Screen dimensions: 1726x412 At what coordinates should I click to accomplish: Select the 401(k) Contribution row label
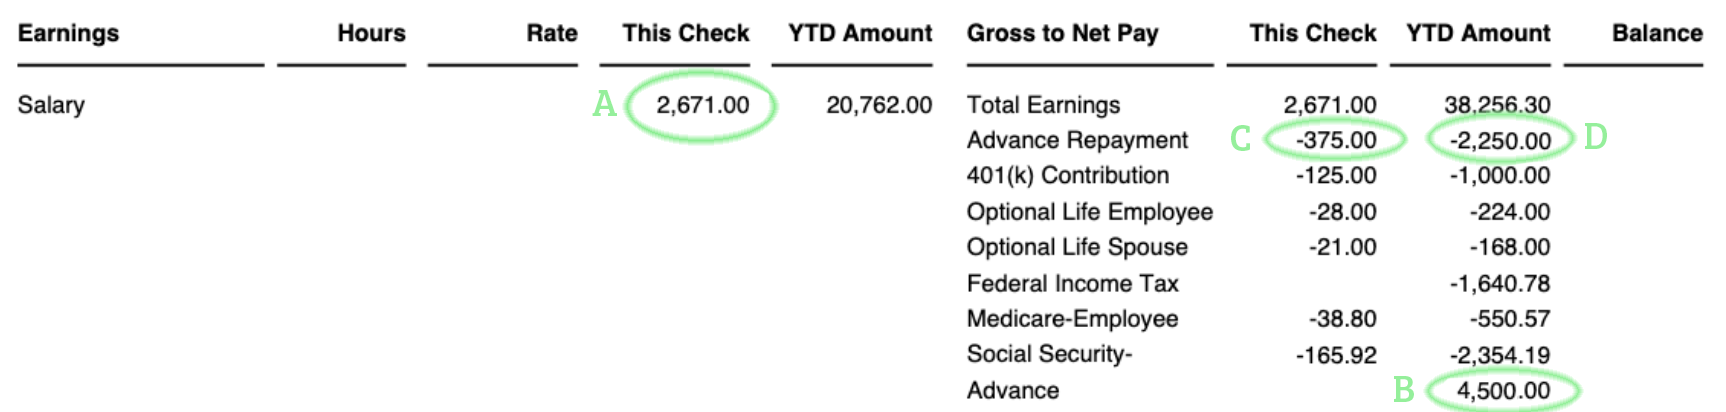(x=1067, y=176)
